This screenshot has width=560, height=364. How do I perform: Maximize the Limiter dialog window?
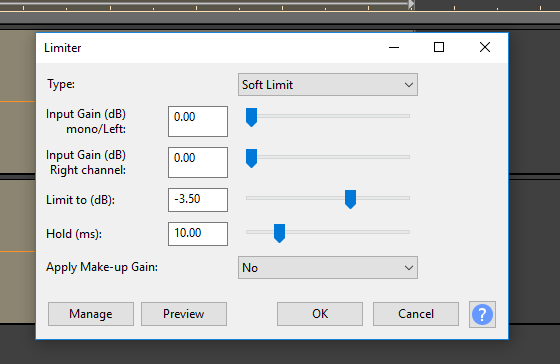click(x=439, y=47)
